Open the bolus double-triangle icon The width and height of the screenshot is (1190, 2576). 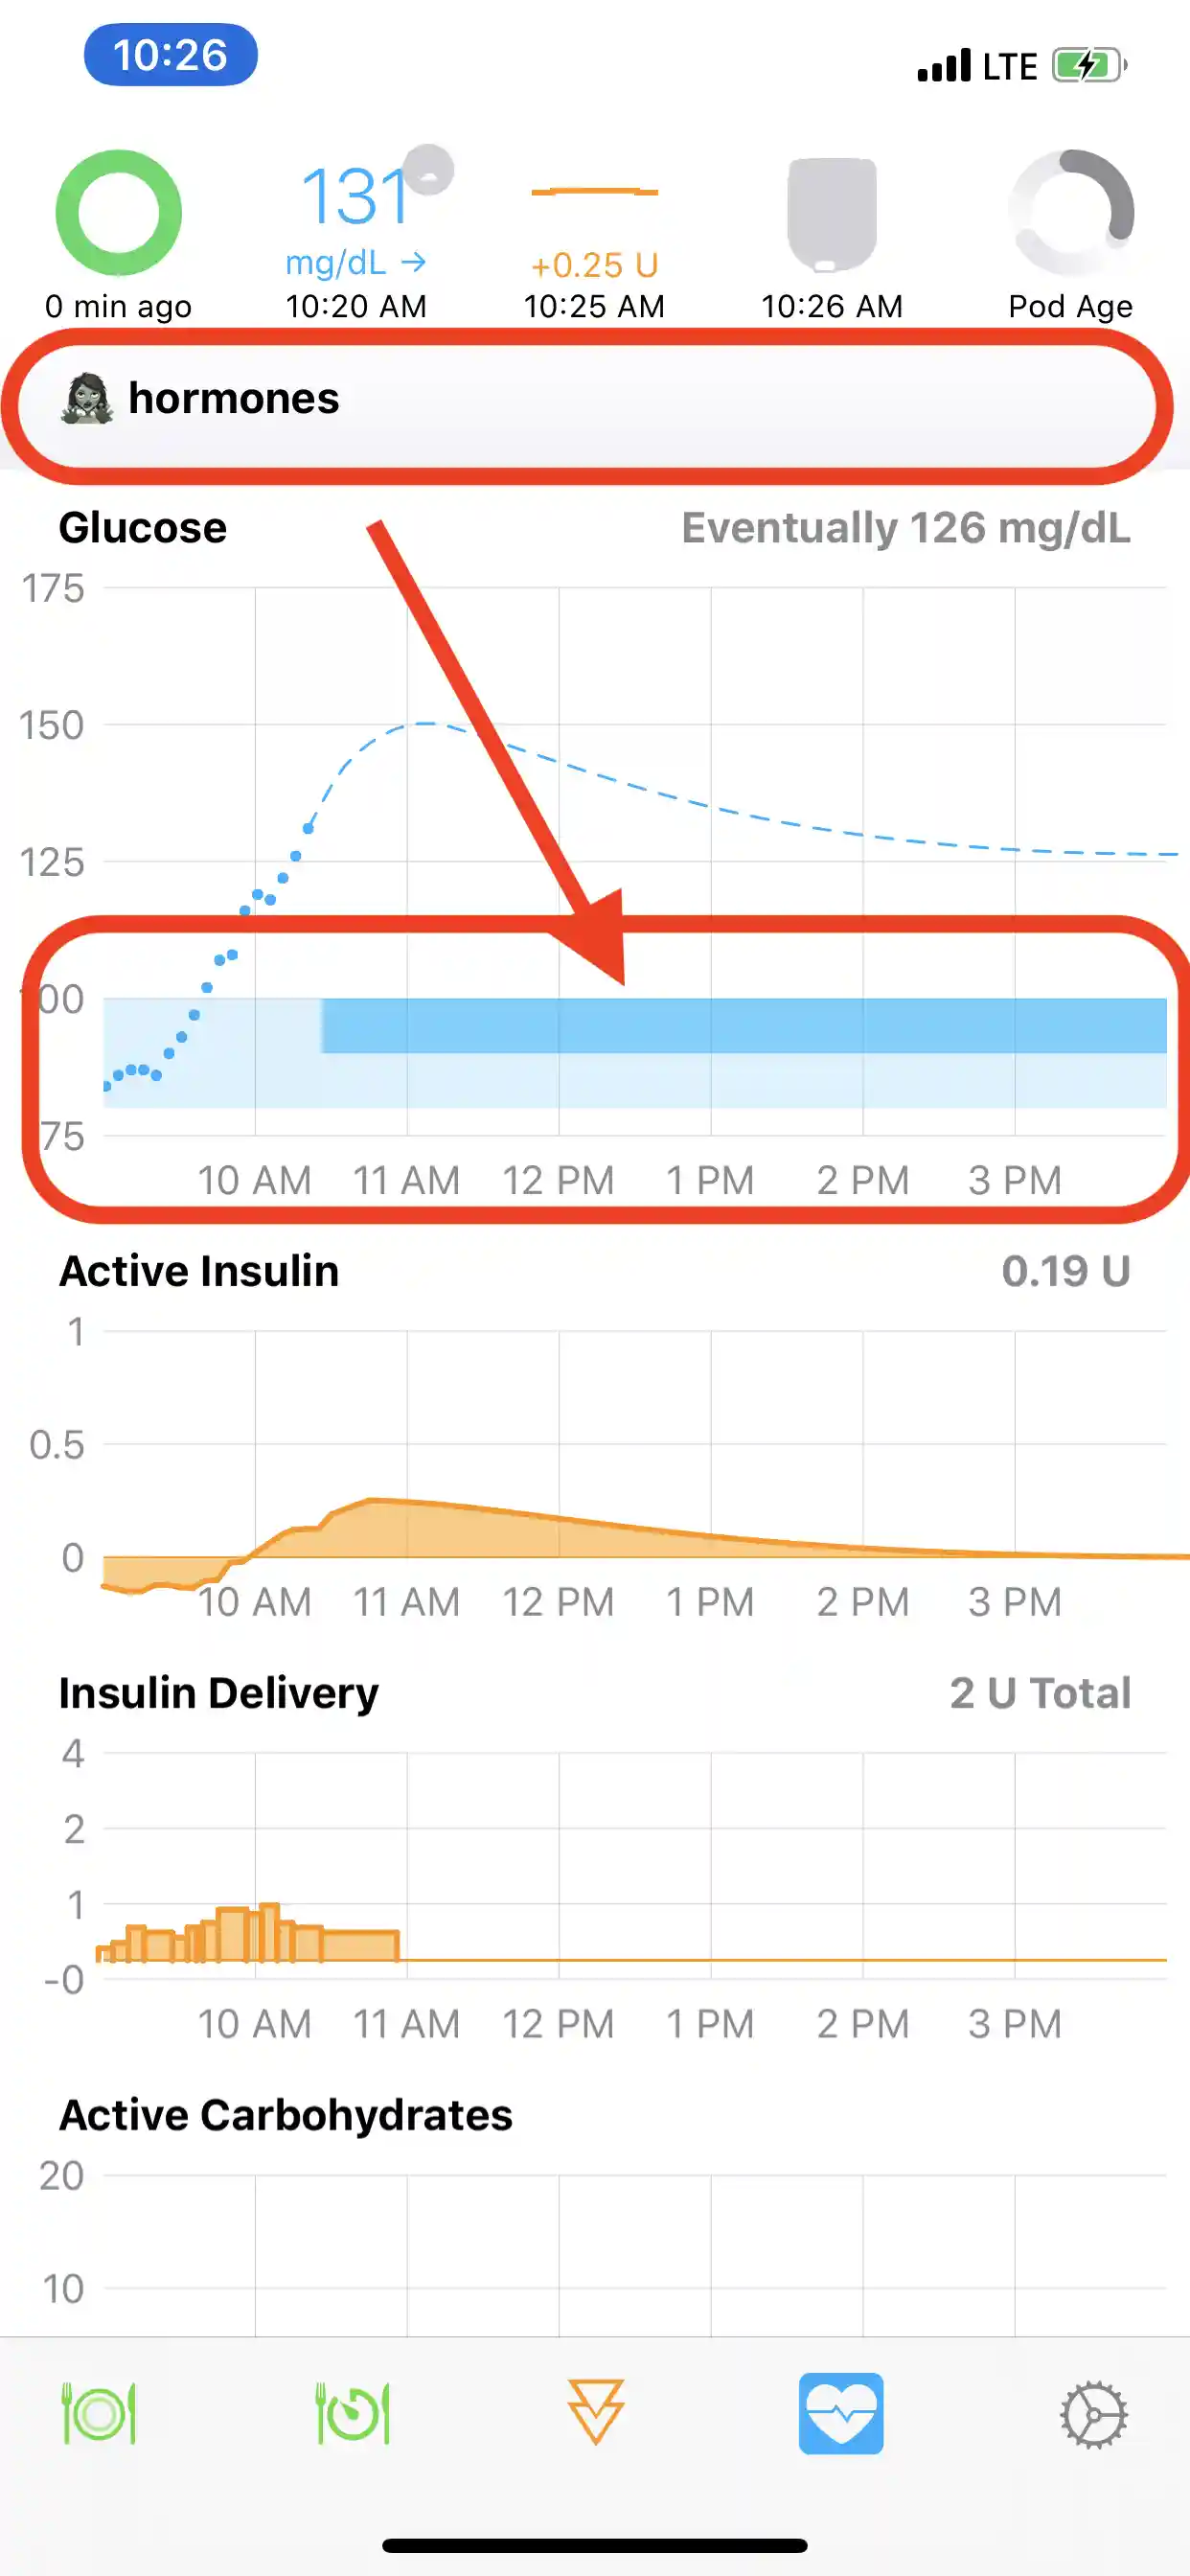click(596, 2412)
